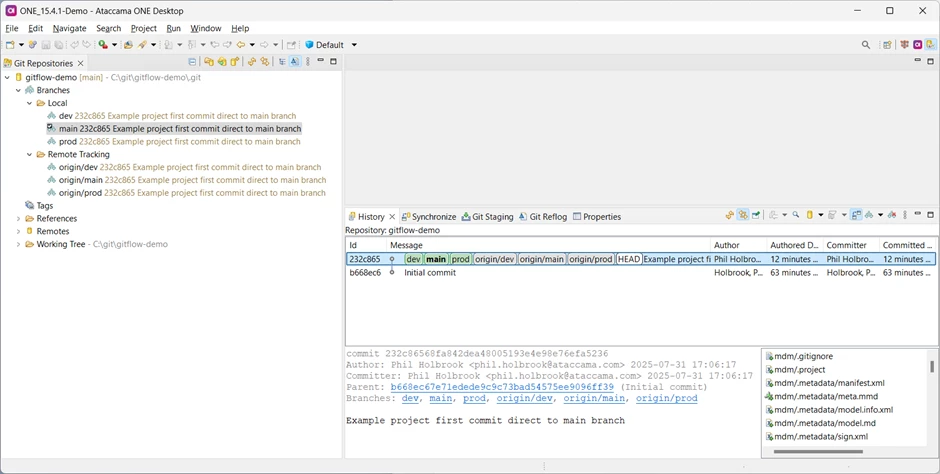Open the Default perspective dropdown arrow
The height and width of the screenshot is (474, 940).
pyautogui.click(x=354, y=45)
